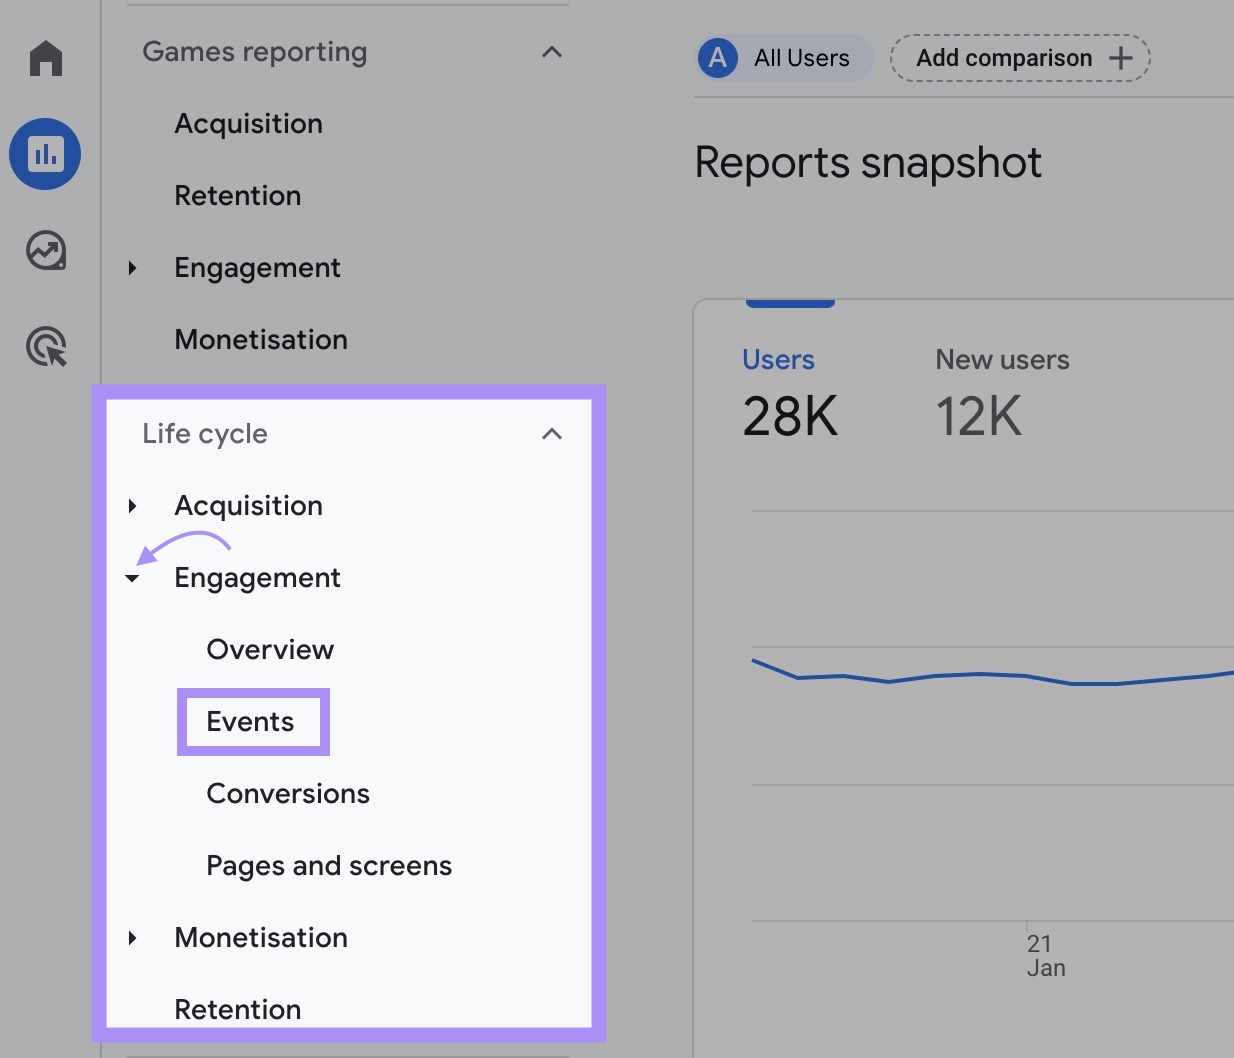Open the Events report
This screenshot has height=1058, width=1234.
tap(250, 721)
